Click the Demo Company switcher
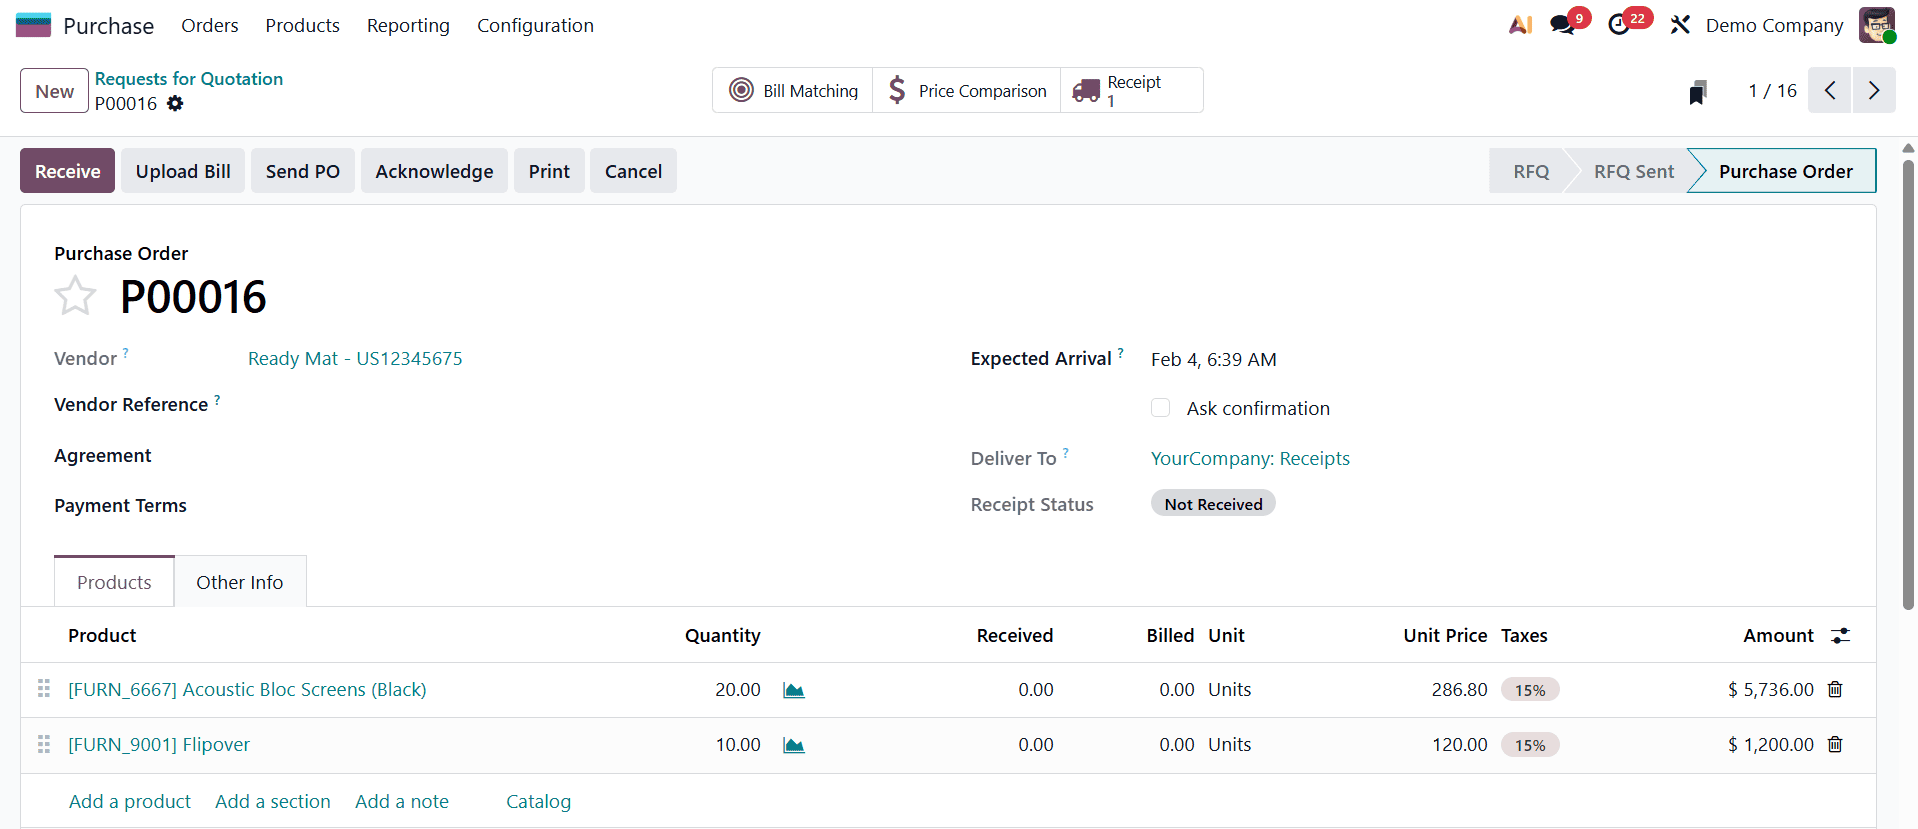This screenshot has height=829, width=1918. 1774,25
